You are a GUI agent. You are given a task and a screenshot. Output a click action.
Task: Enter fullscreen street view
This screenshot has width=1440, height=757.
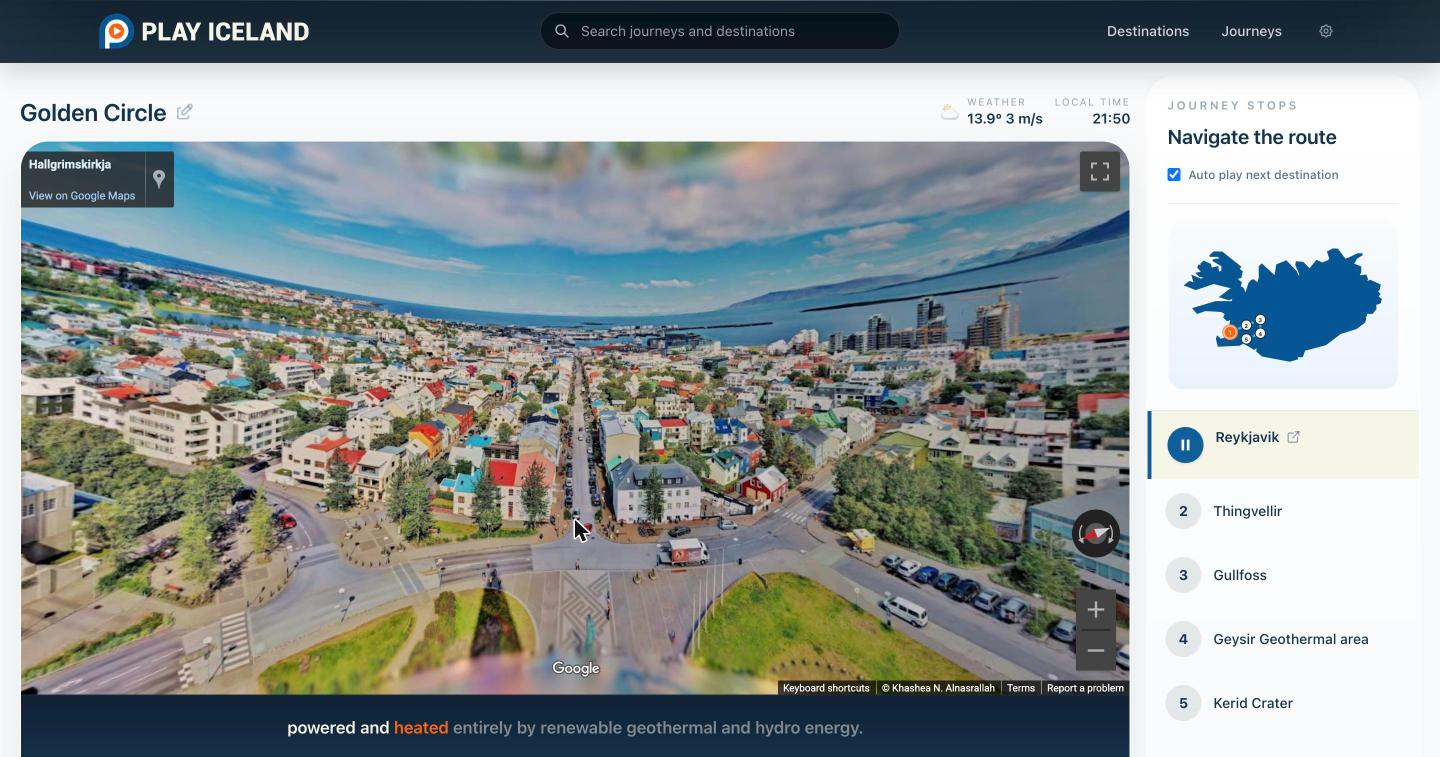coord(1100,171)
